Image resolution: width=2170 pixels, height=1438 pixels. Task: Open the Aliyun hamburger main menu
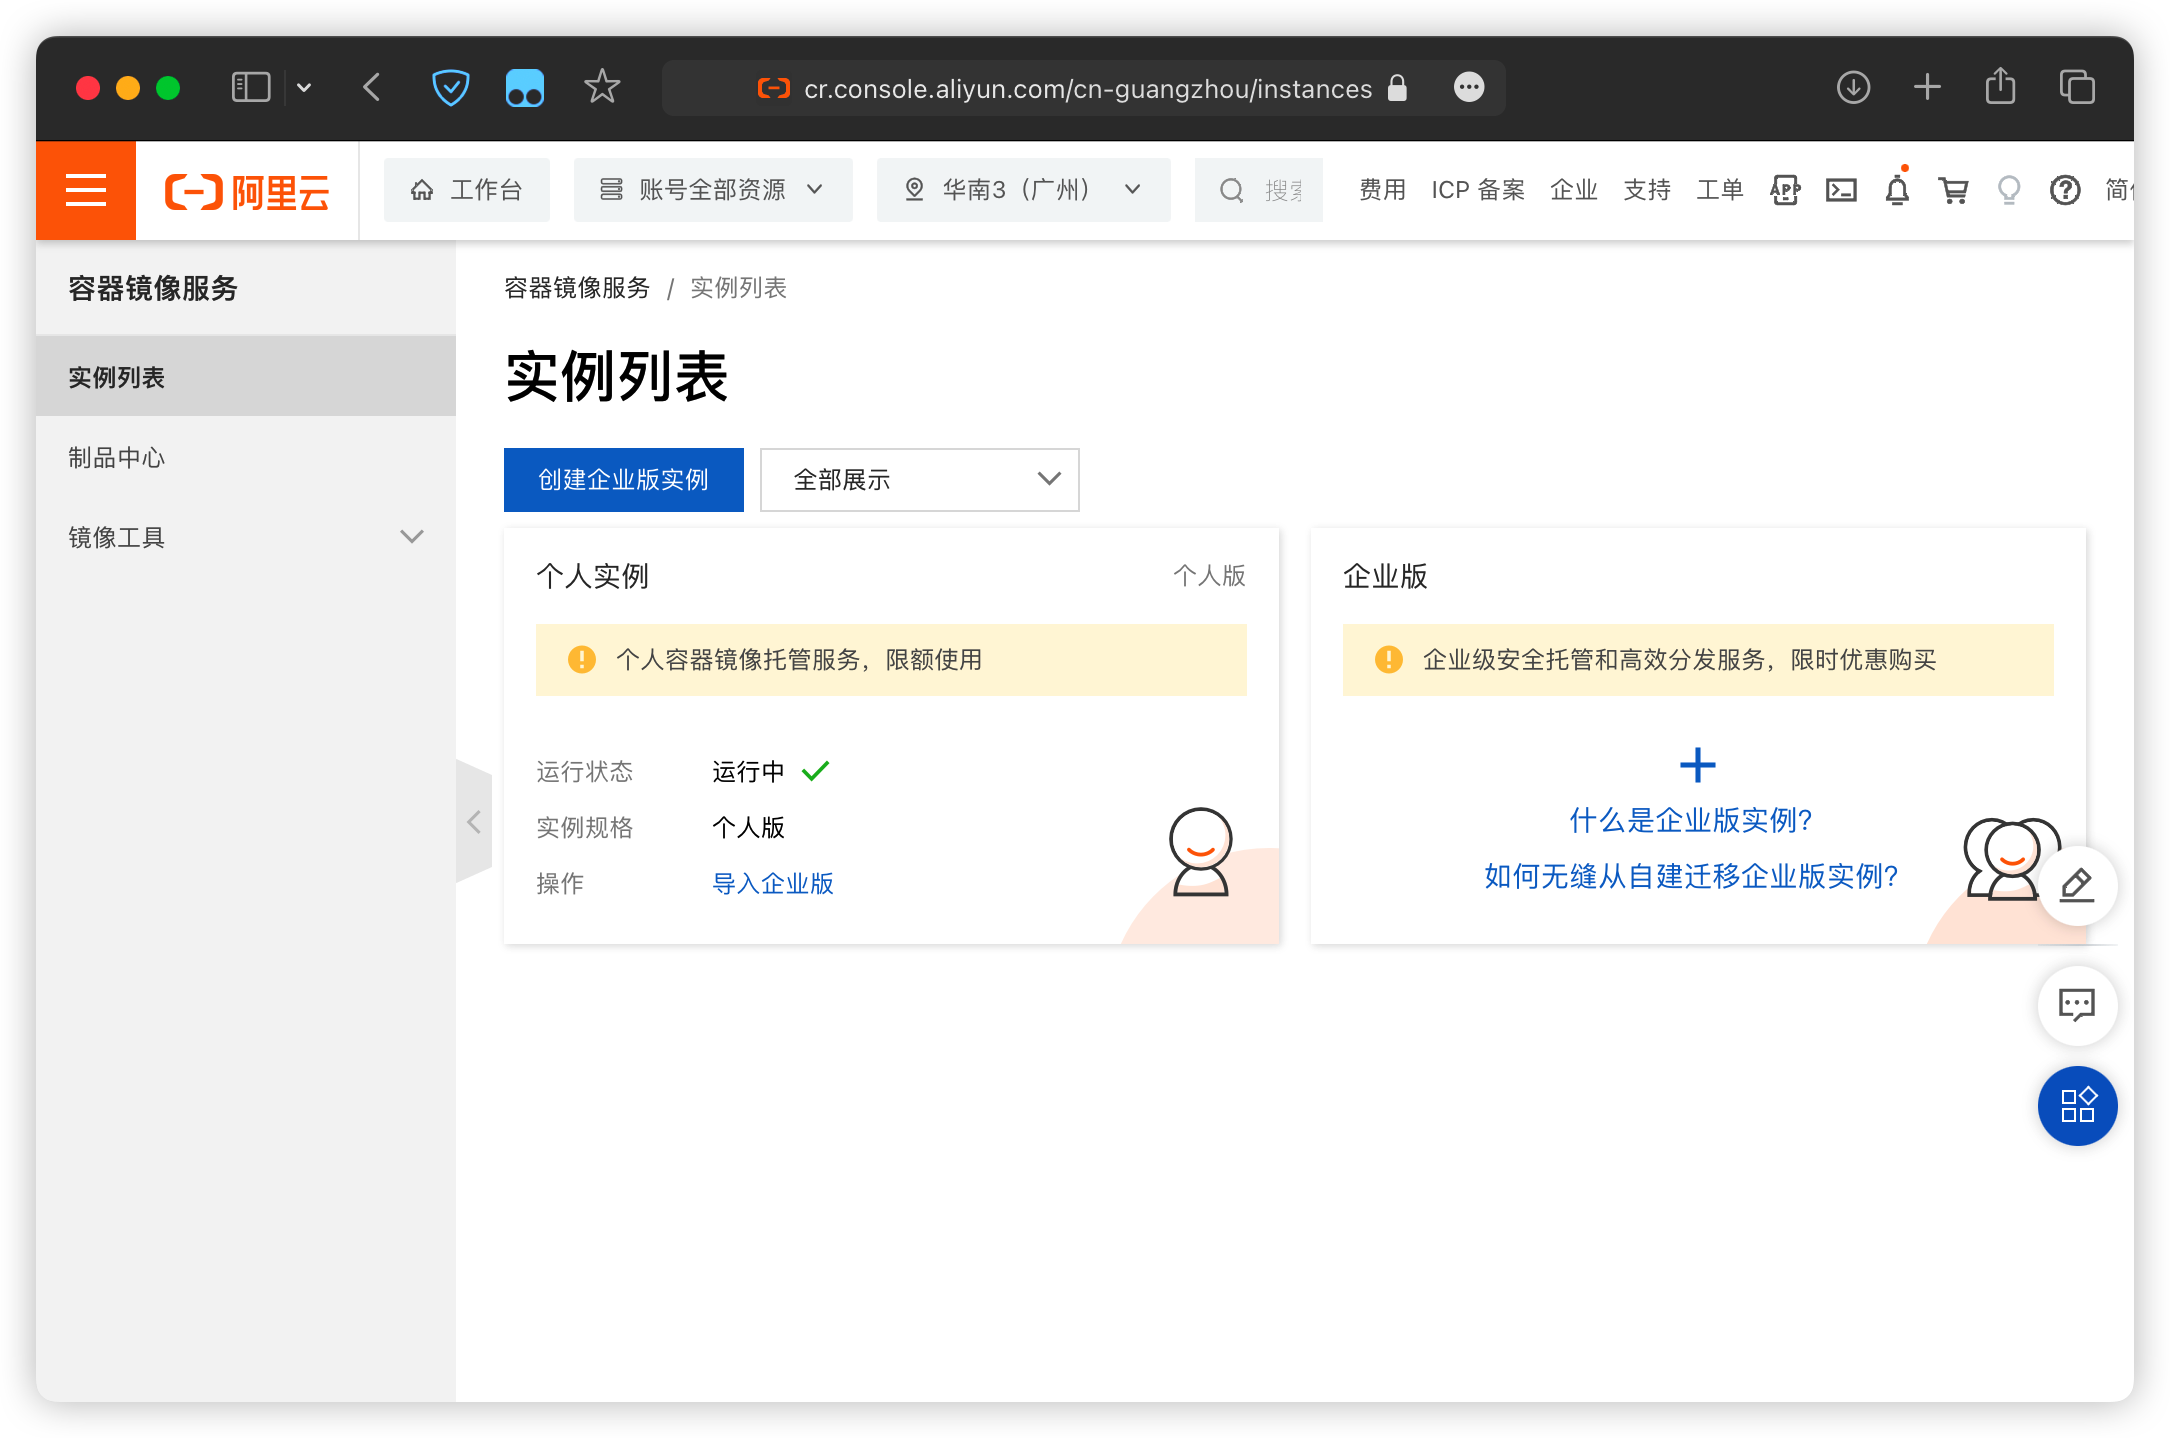pyautogui.click(x=86, y=190)
